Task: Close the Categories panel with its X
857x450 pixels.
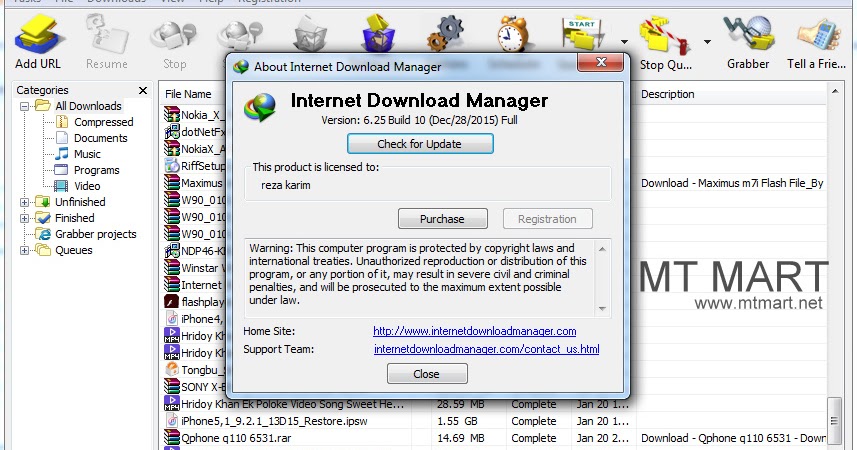Action: 143,90
